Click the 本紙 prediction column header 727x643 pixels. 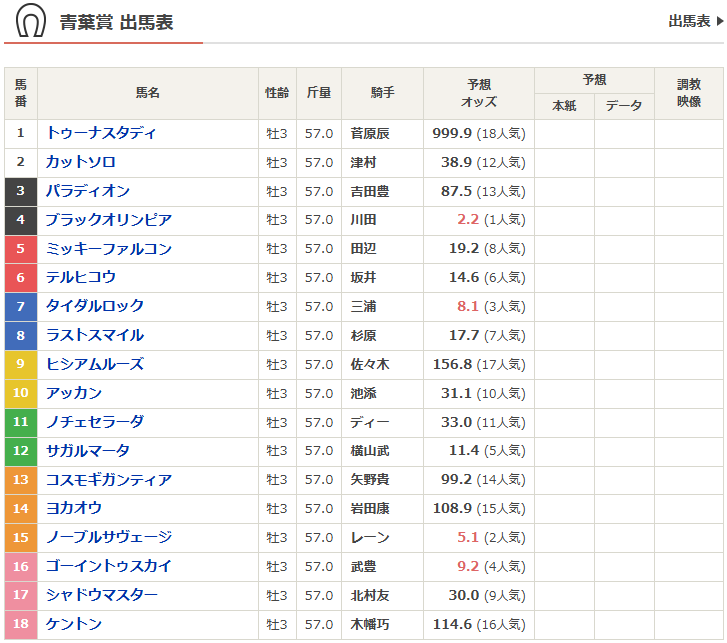pos(564,105)
